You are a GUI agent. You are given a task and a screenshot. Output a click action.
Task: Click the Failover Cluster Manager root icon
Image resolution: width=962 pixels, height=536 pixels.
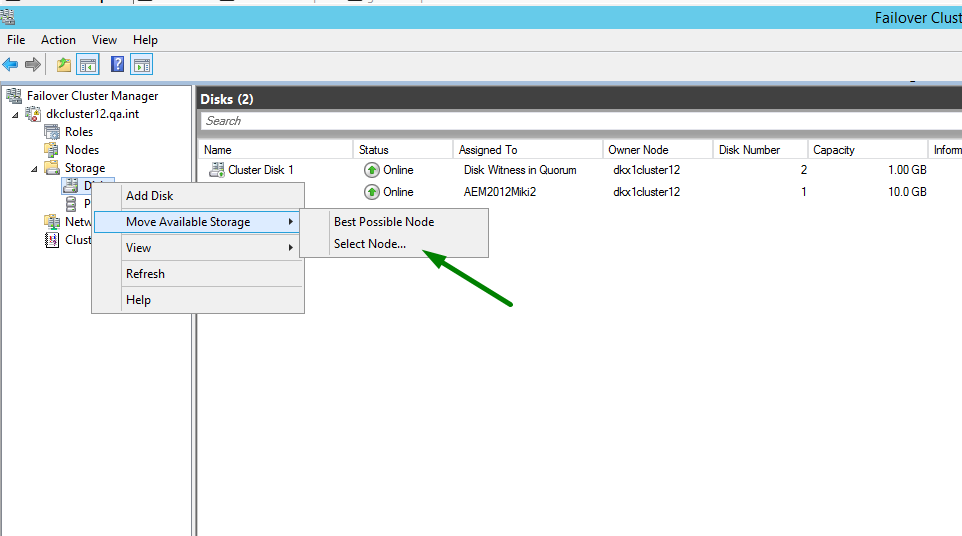click(x=13, y=96)
